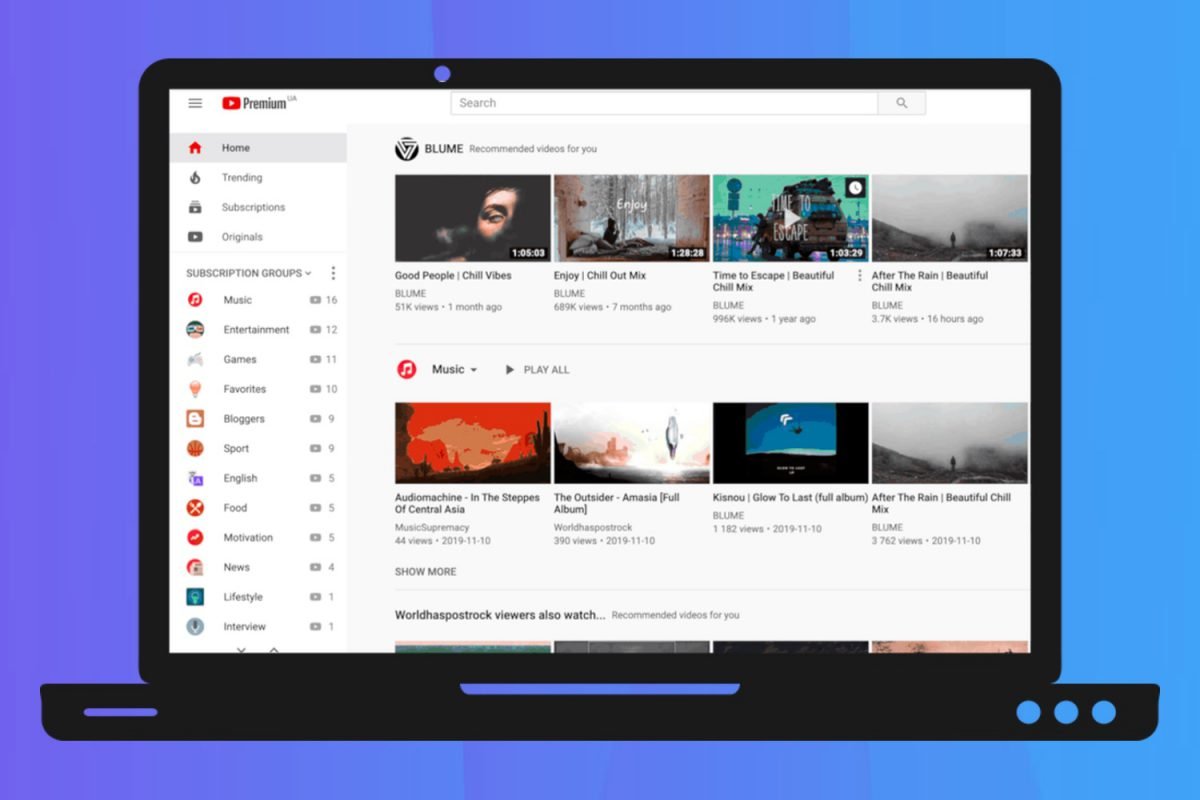The width and height of the screenshot is (1200, 800).
Task: Click the video count icon beside Music 16
Action: [315, 300]
